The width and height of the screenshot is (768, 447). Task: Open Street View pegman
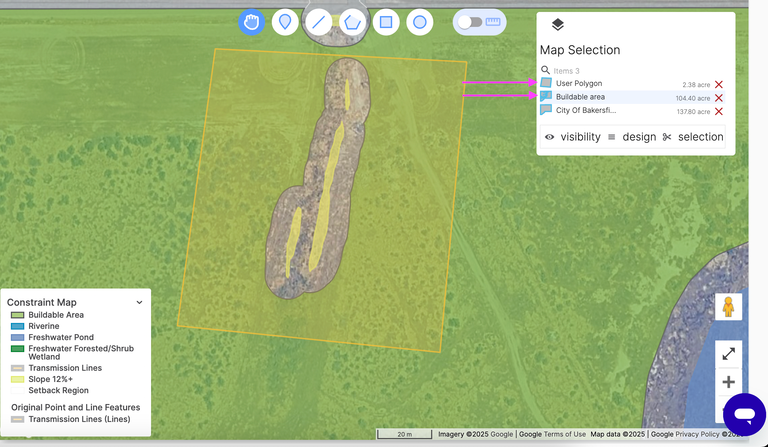click(728, 307)
